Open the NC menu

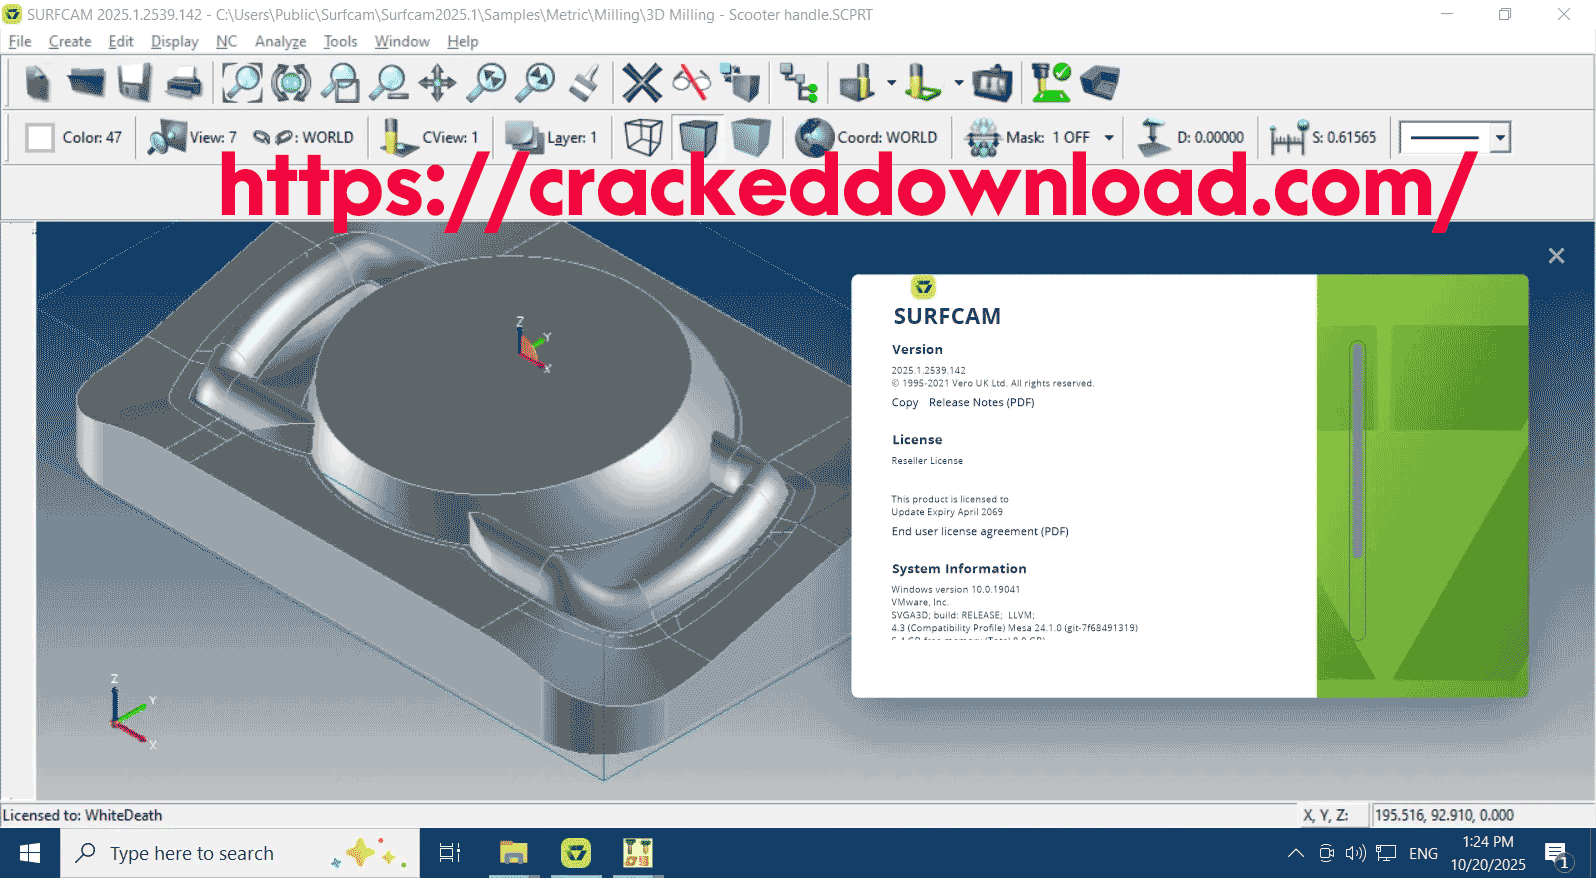coord(226,41)
